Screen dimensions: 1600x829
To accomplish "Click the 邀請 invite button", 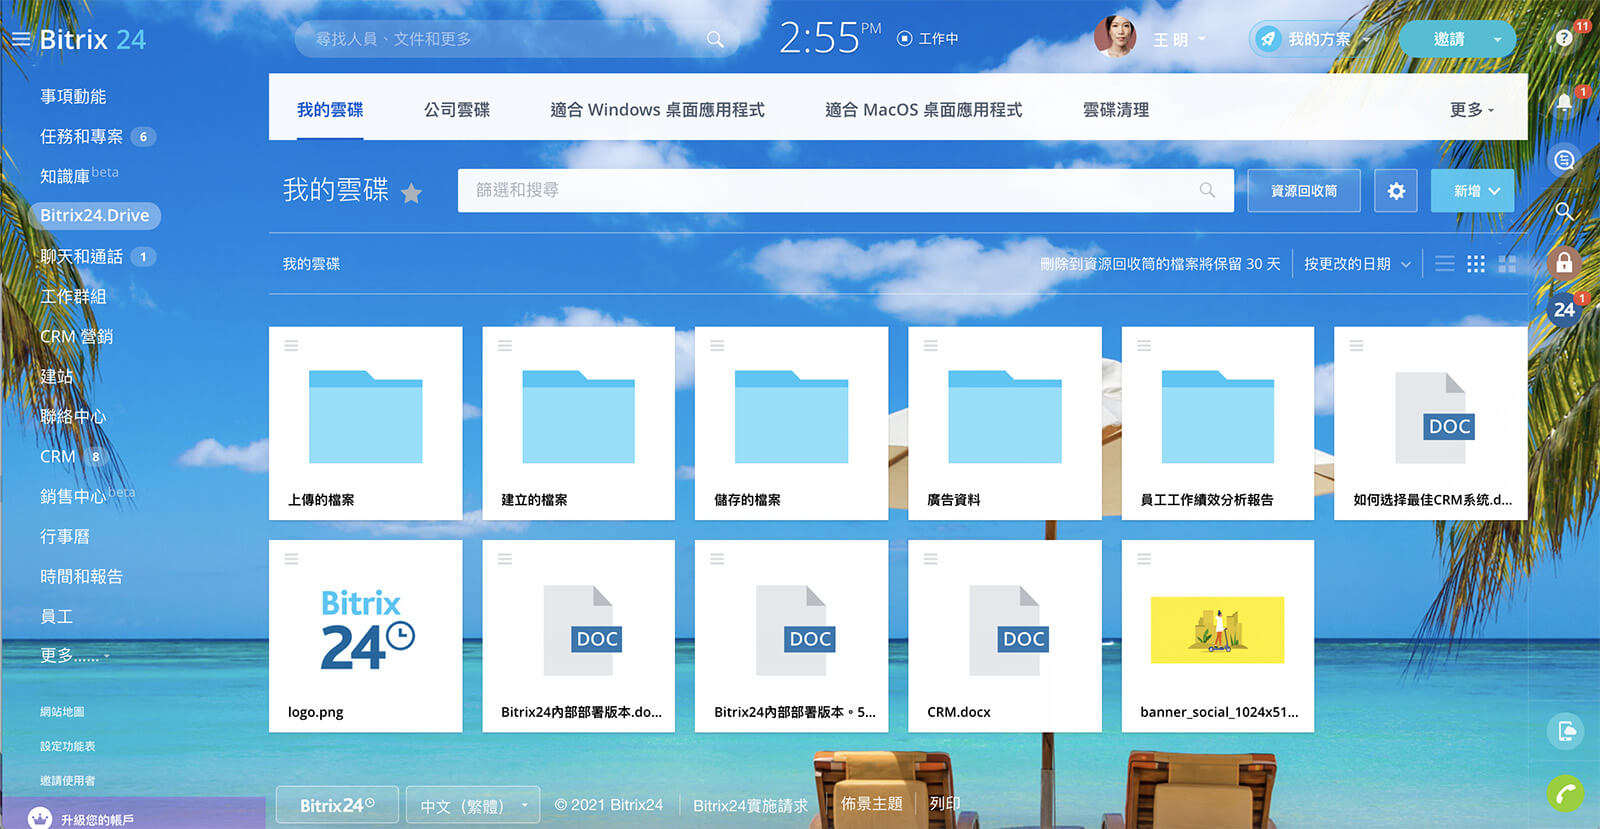I will [1449, 39].
